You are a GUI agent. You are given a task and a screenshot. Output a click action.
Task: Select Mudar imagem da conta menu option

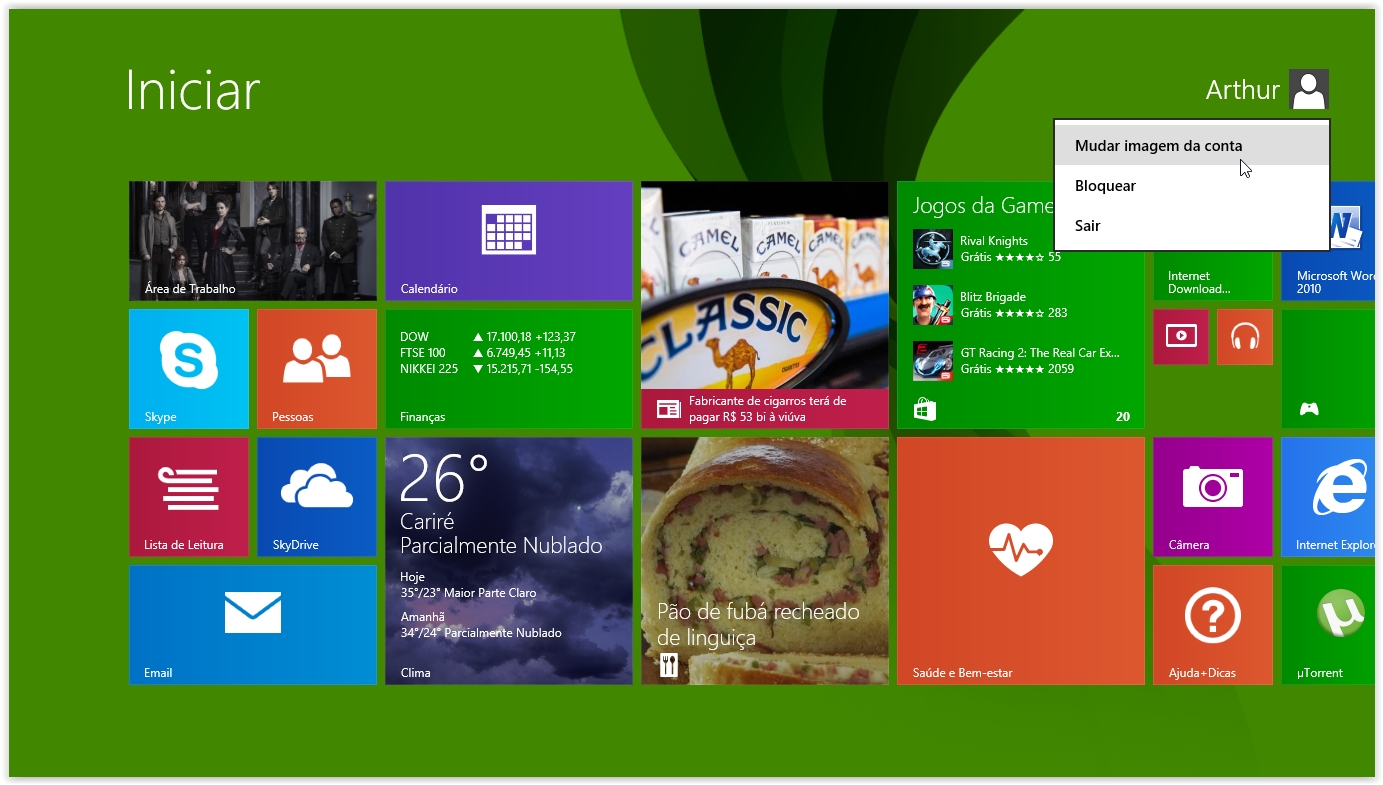pos(1192,146)
